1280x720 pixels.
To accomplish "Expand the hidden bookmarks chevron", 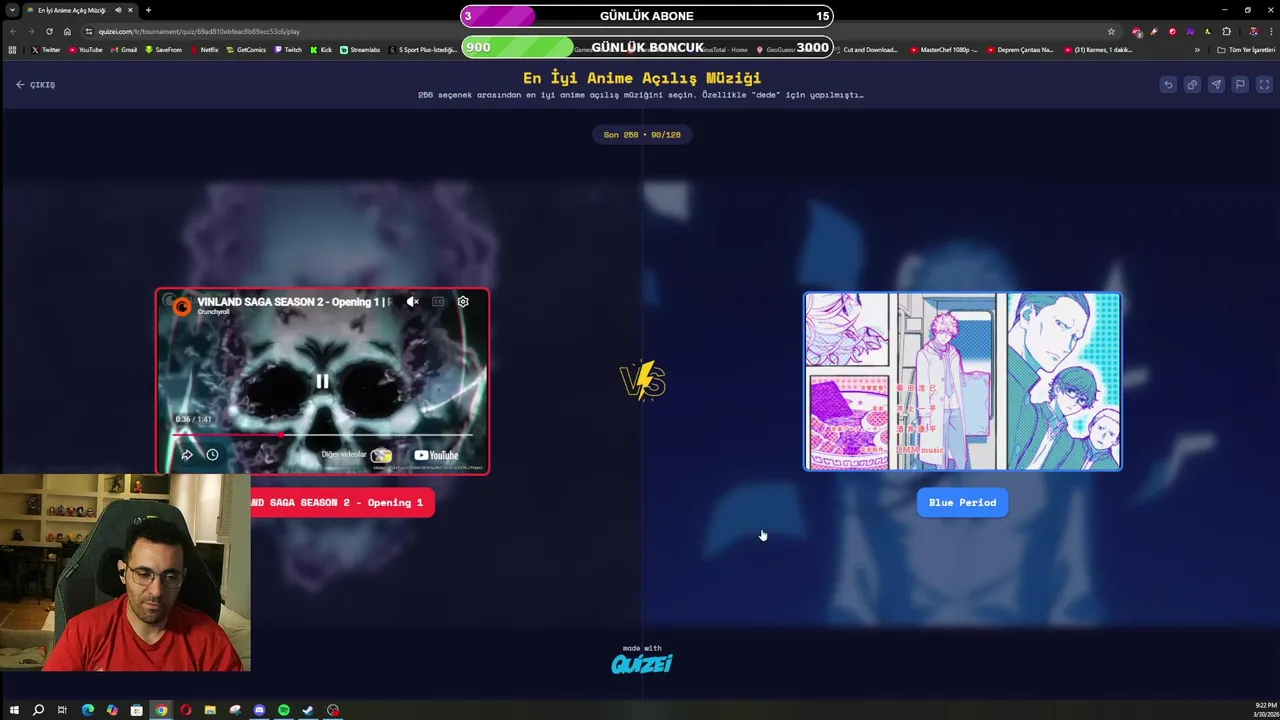I will click(1197, 50).
